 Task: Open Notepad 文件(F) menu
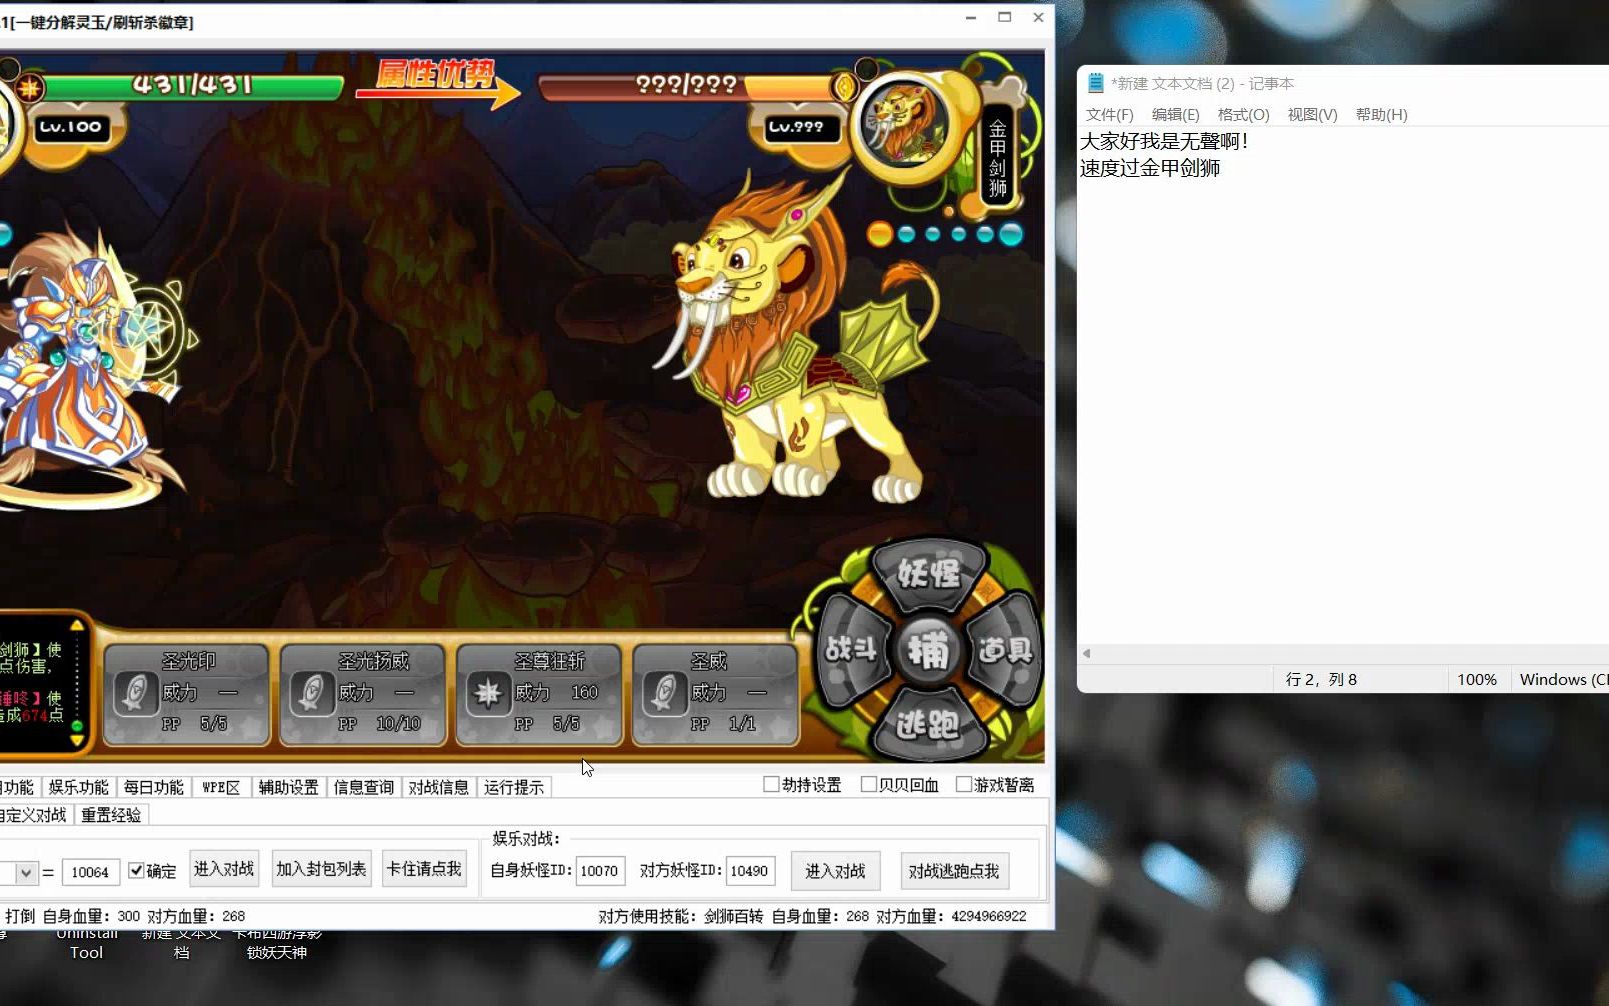[x=1109, y=115]
